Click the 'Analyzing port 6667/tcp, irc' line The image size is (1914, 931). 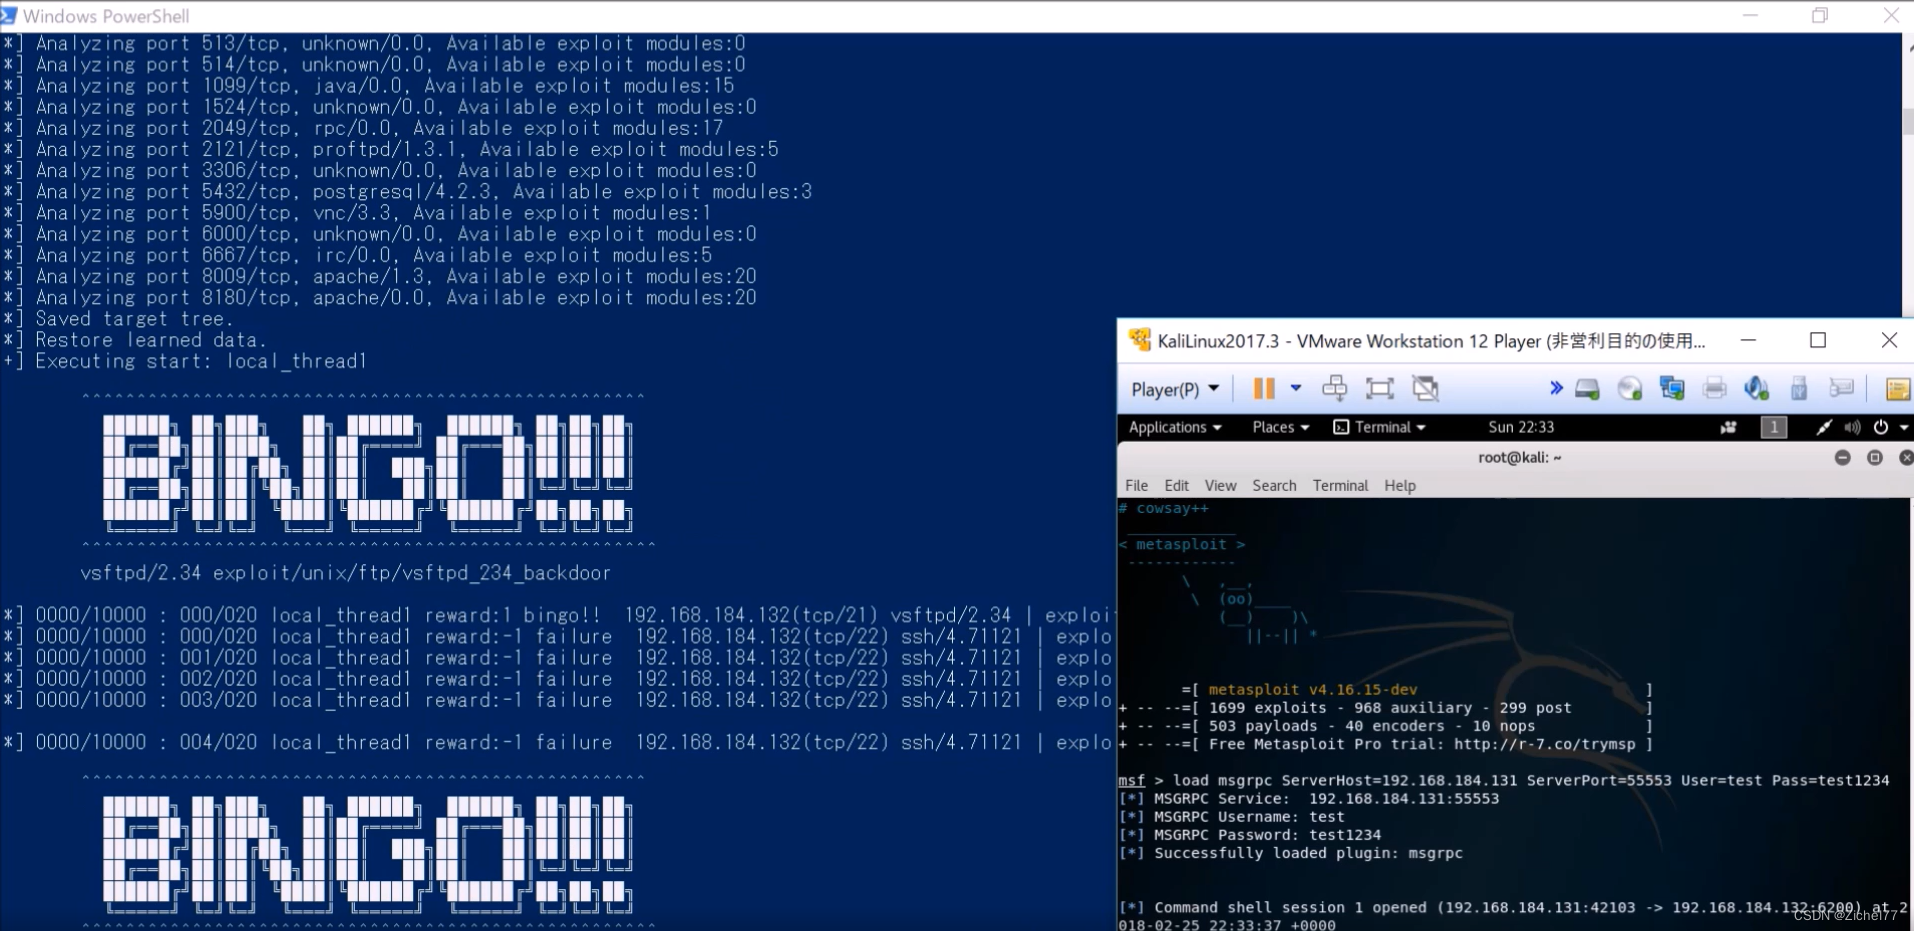click(x=357, y=255)
